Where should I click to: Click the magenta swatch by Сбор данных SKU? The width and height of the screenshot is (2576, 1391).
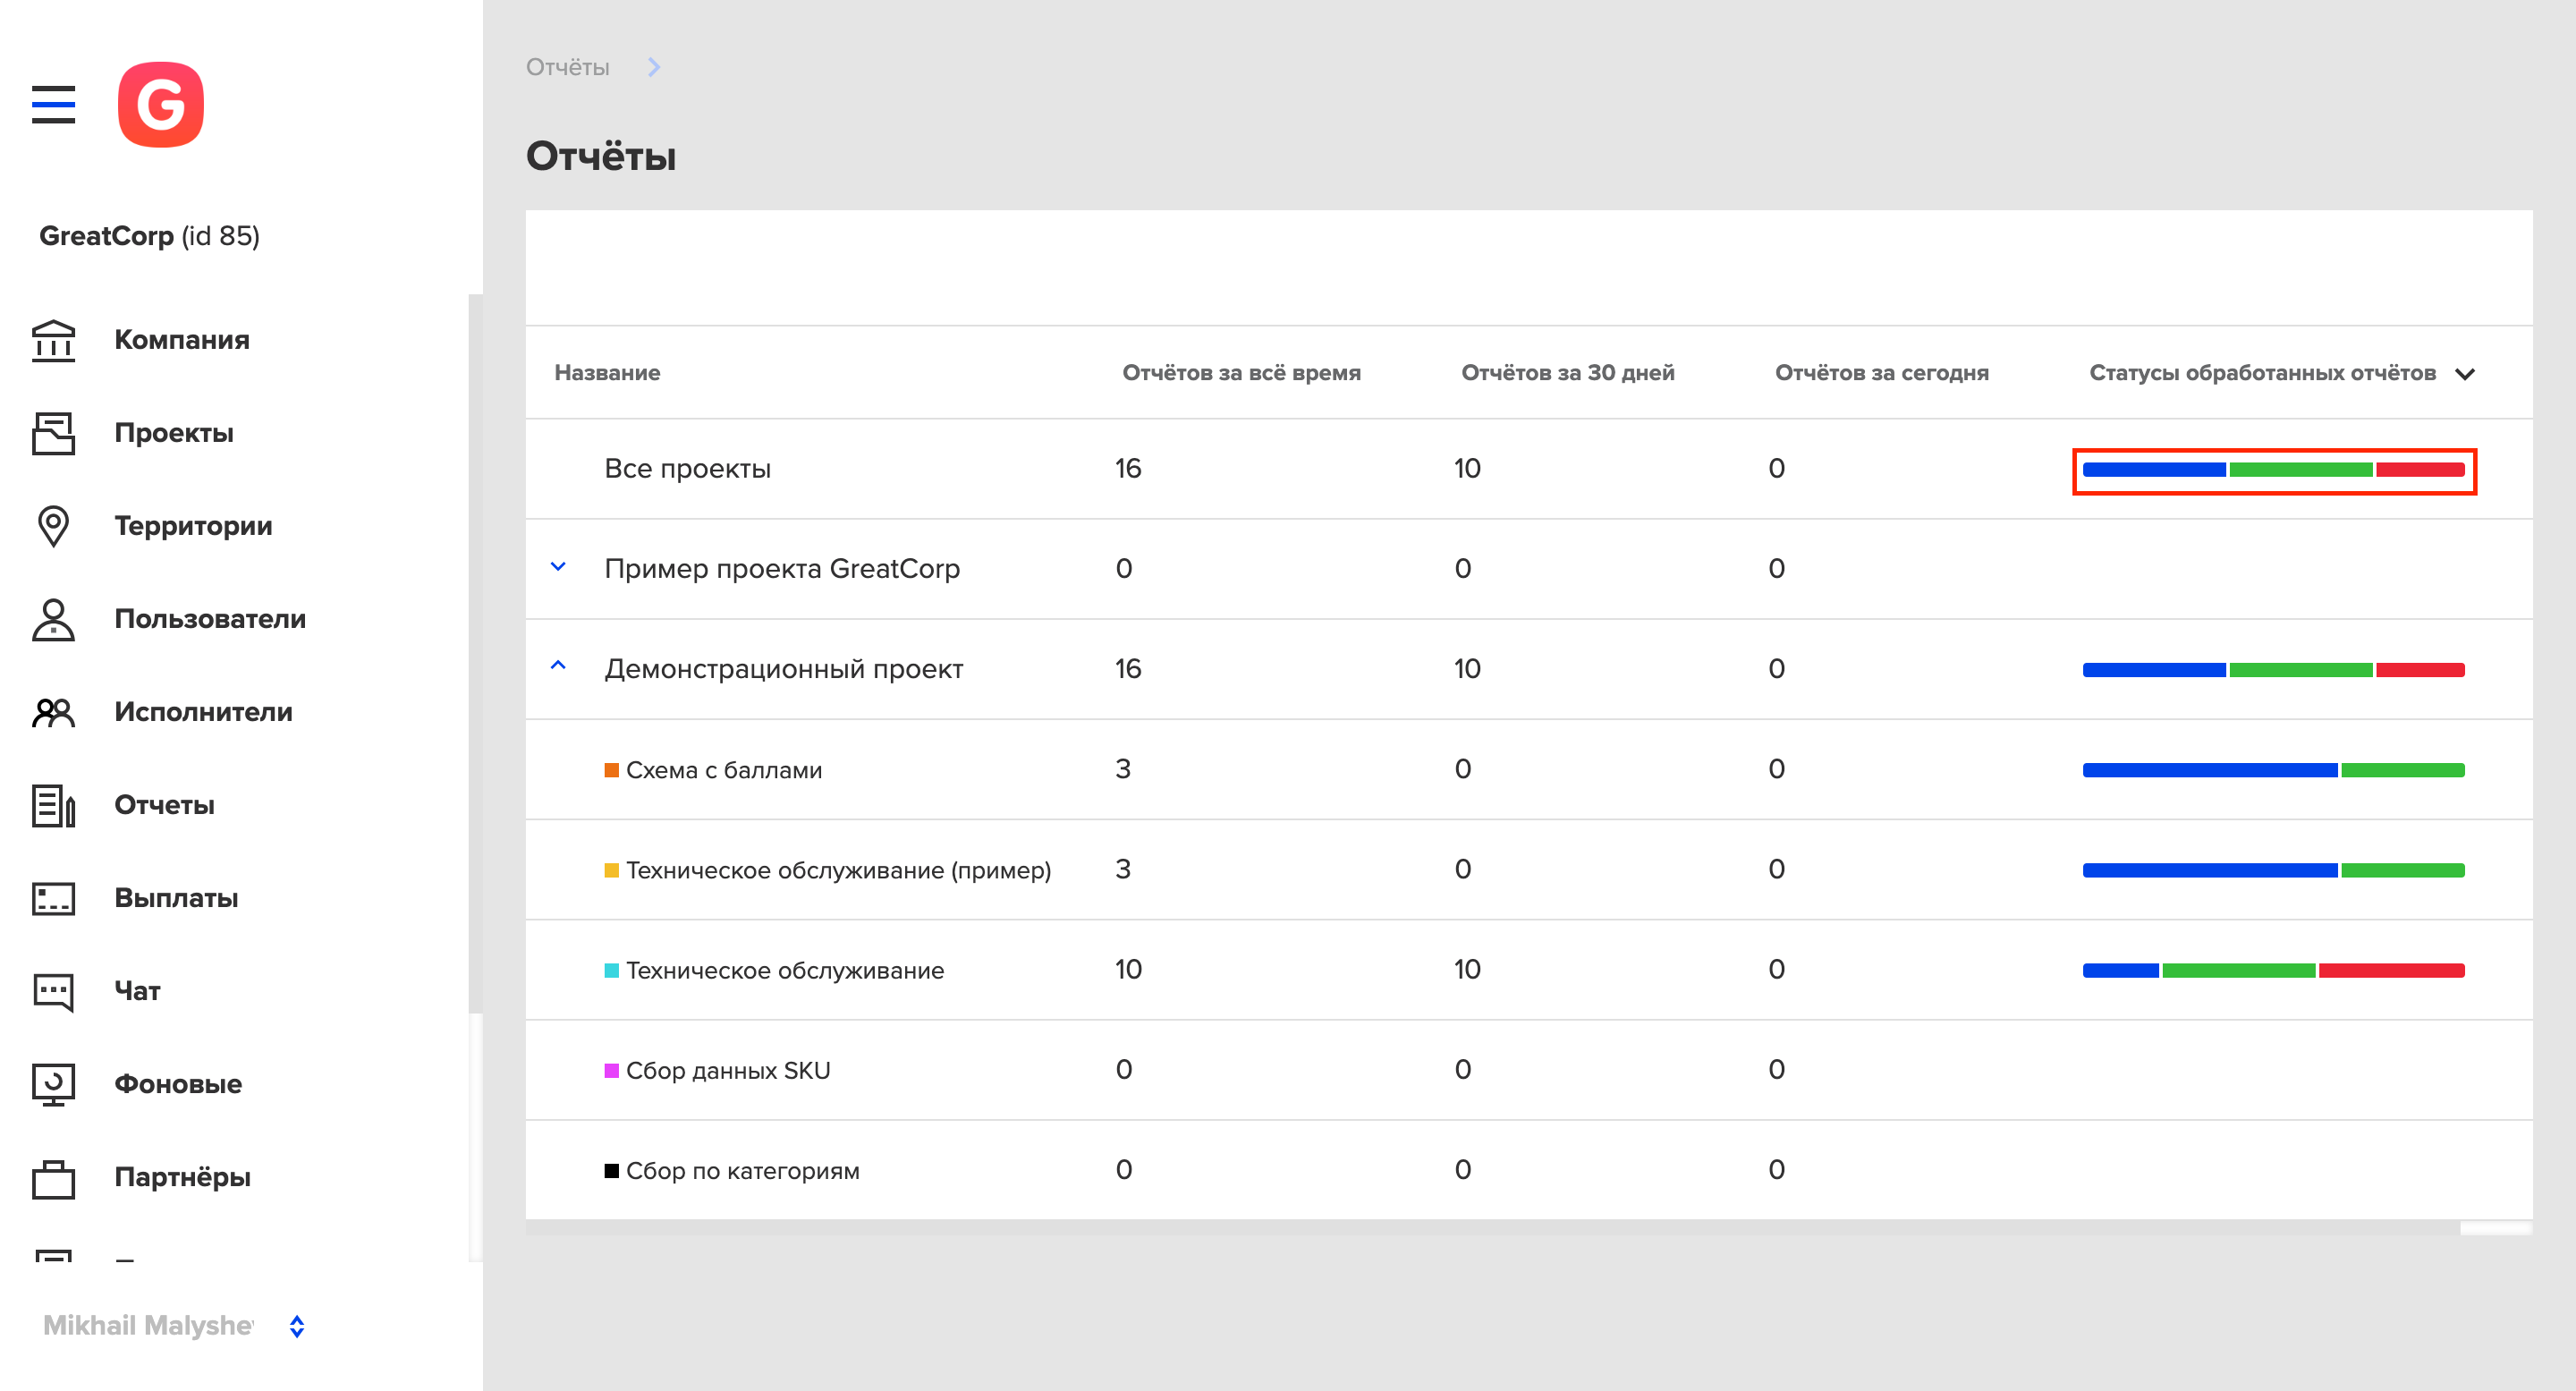pyautogui.click(x=611, y=1070)
